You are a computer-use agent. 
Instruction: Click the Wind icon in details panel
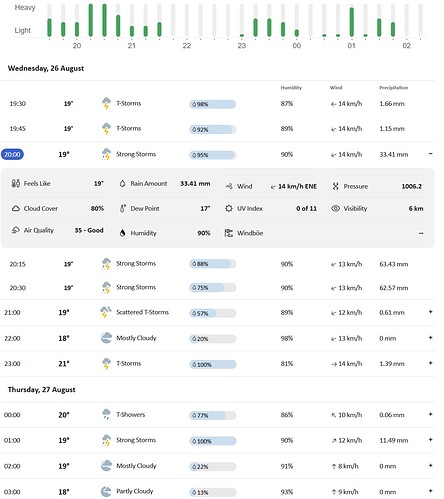pyautogui.click(x=229, y=186)
